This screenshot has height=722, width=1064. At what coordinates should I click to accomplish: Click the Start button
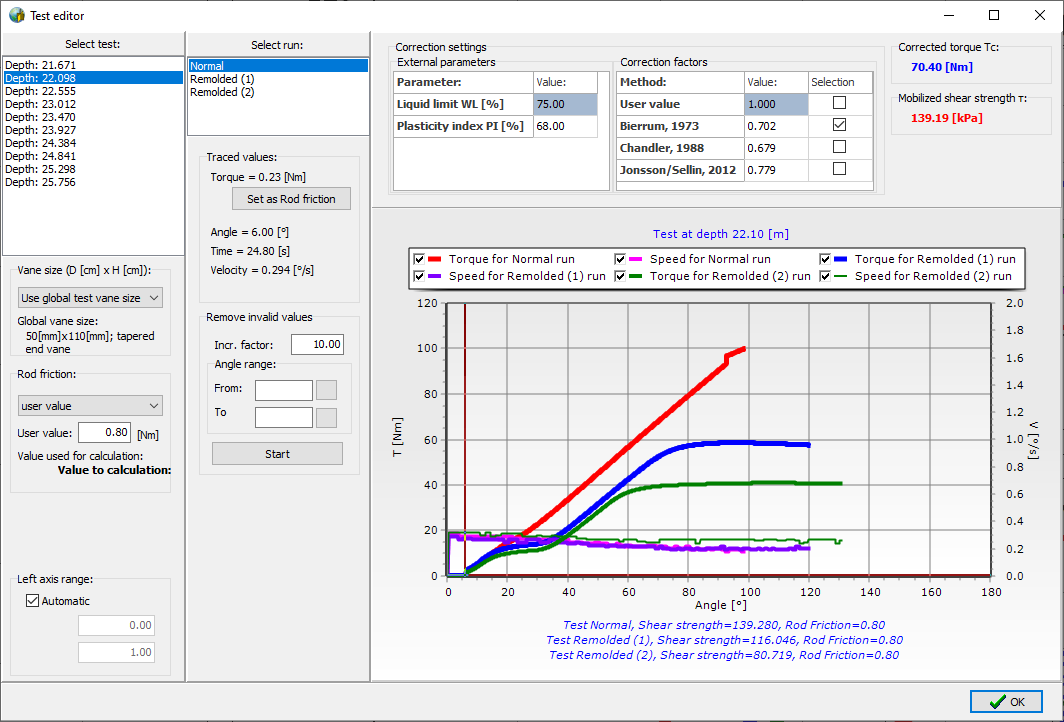[277, 454]
